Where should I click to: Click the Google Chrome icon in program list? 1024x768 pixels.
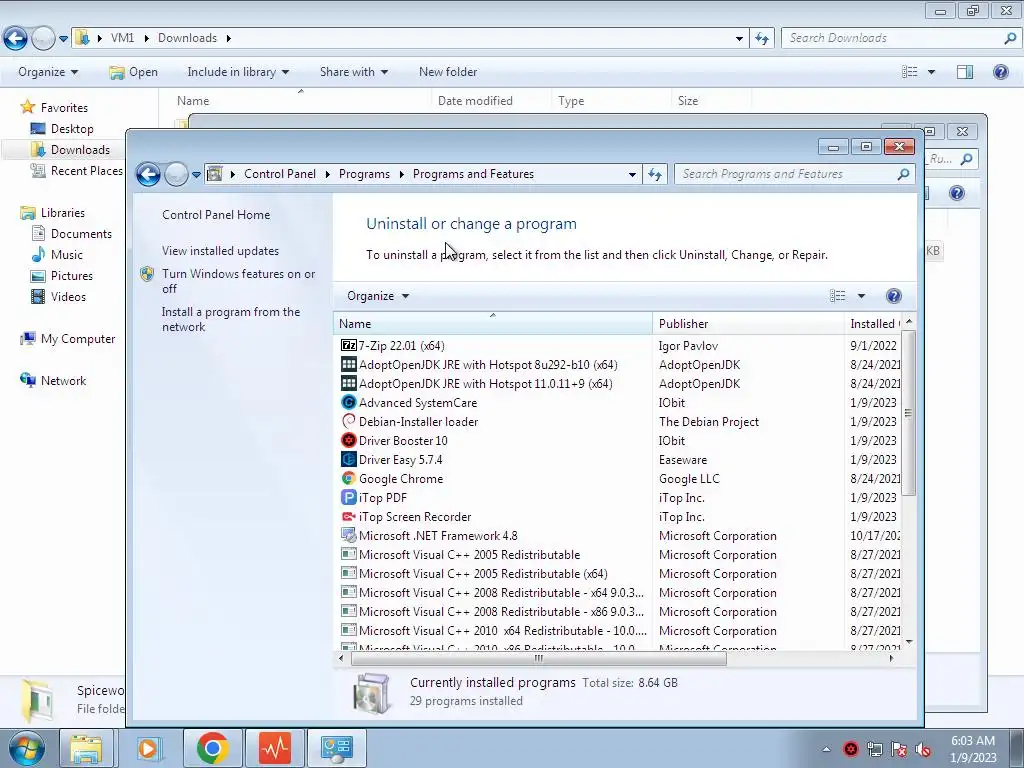click(x=349, y=478)
